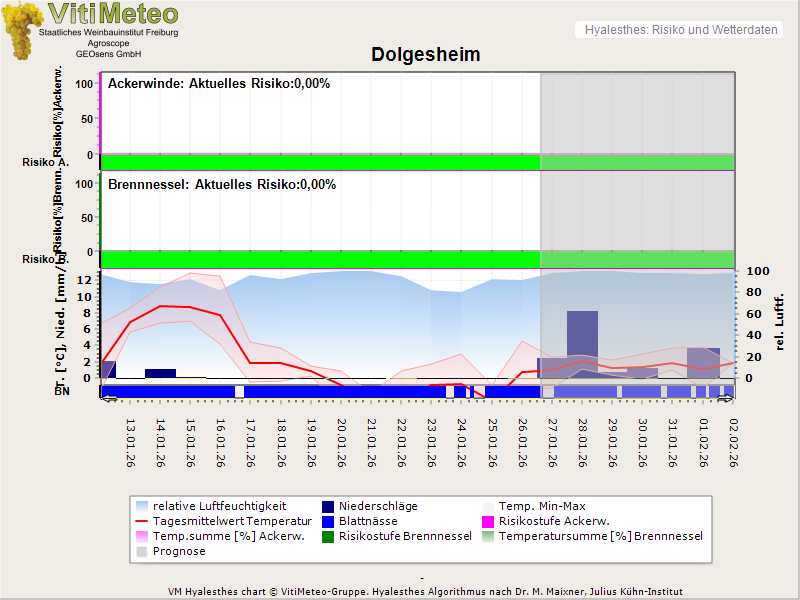The width and height of the screenshot is (800, 600).
Task: Click the dark blue Niederschläge legend icon
Action: click(327, 506)
